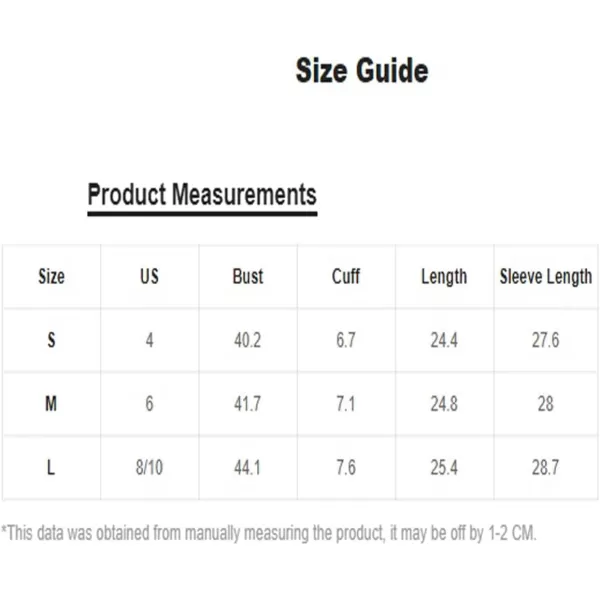
Task: Click the Cuff column header
Action: click(346, 277)
